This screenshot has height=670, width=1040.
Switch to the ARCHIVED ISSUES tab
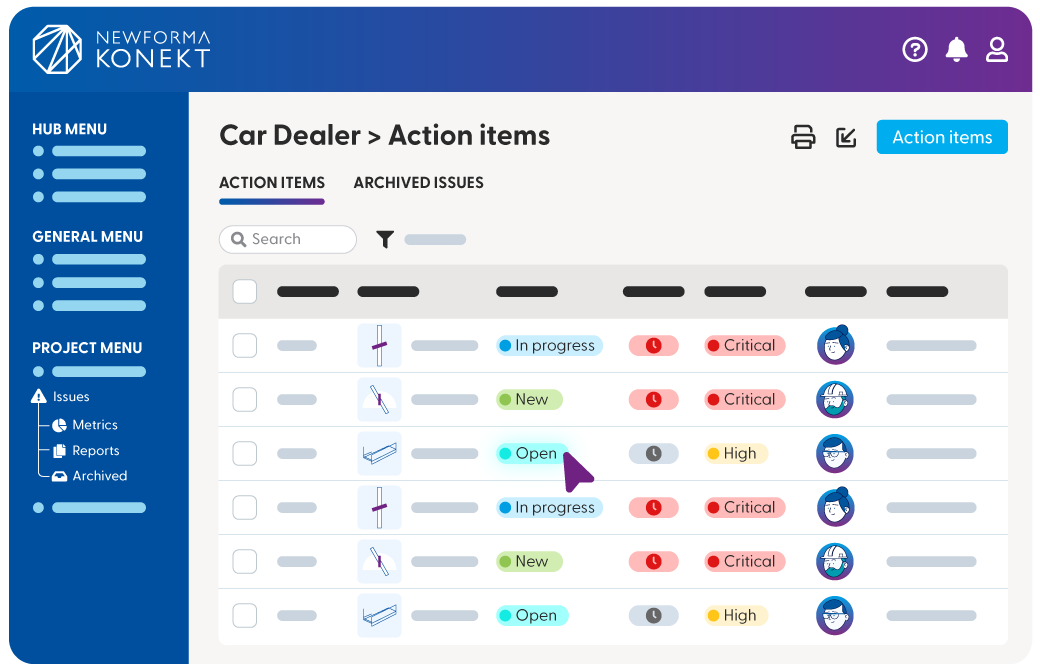point(418,183)
